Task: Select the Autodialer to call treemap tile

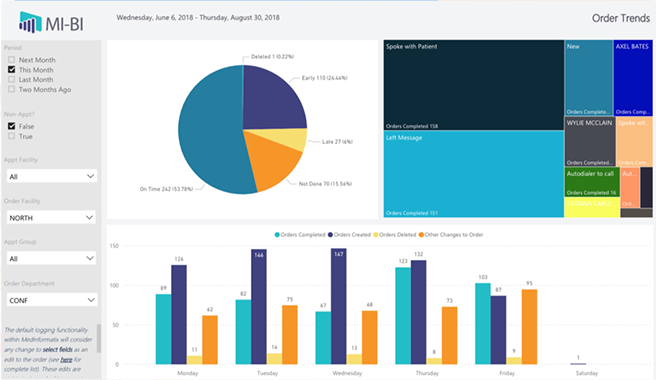Action: [x=592, y=182]
